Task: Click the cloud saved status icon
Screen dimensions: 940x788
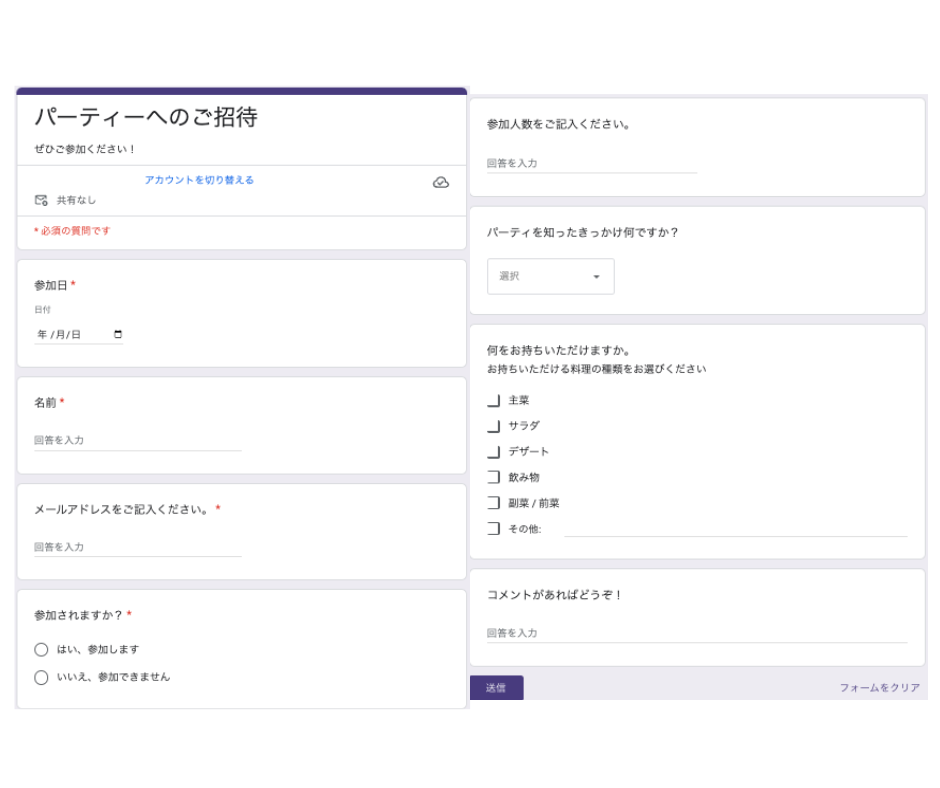Action: [441, 182]
